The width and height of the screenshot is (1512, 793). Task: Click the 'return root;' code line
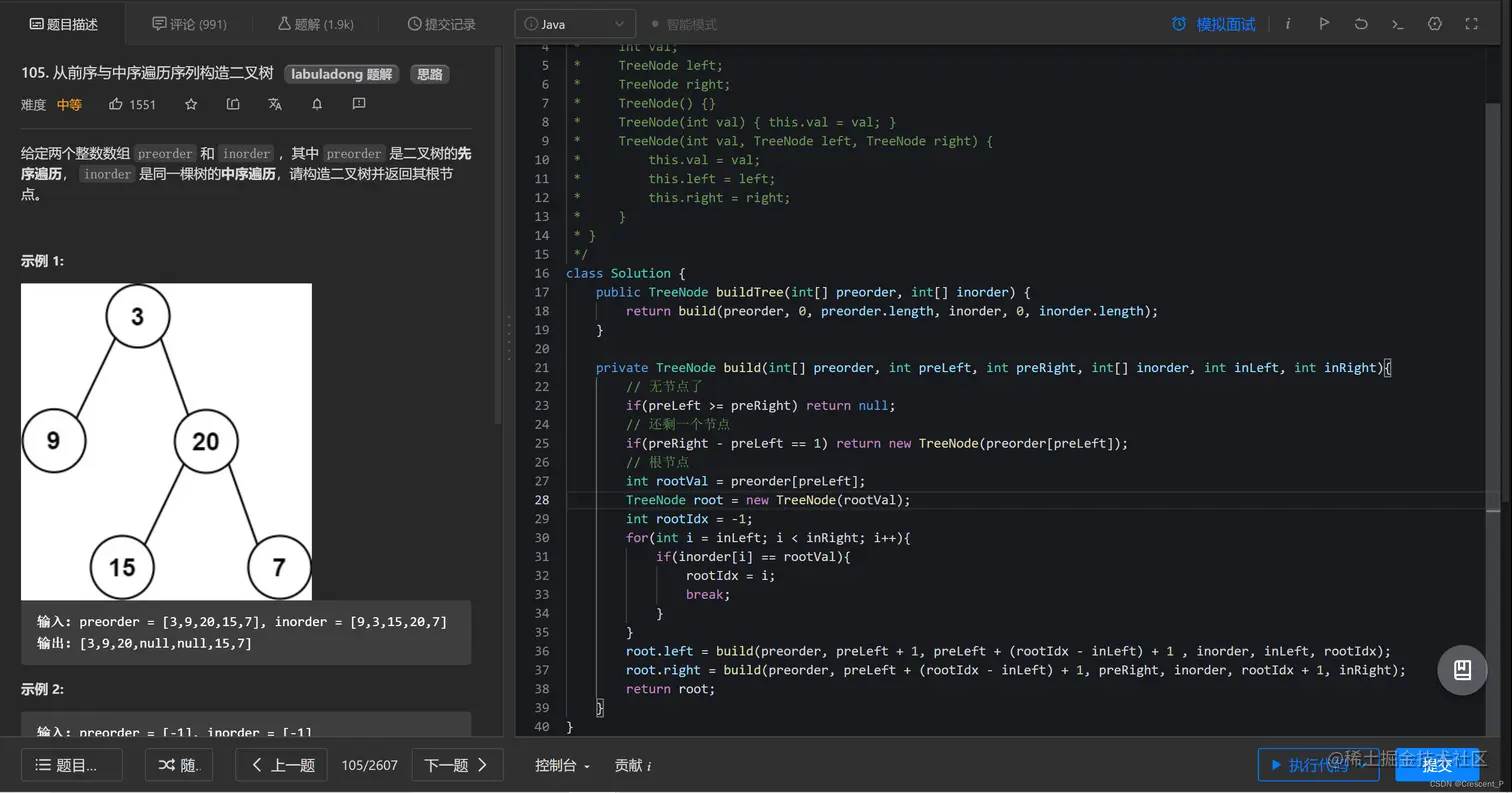tap(670, 689)
